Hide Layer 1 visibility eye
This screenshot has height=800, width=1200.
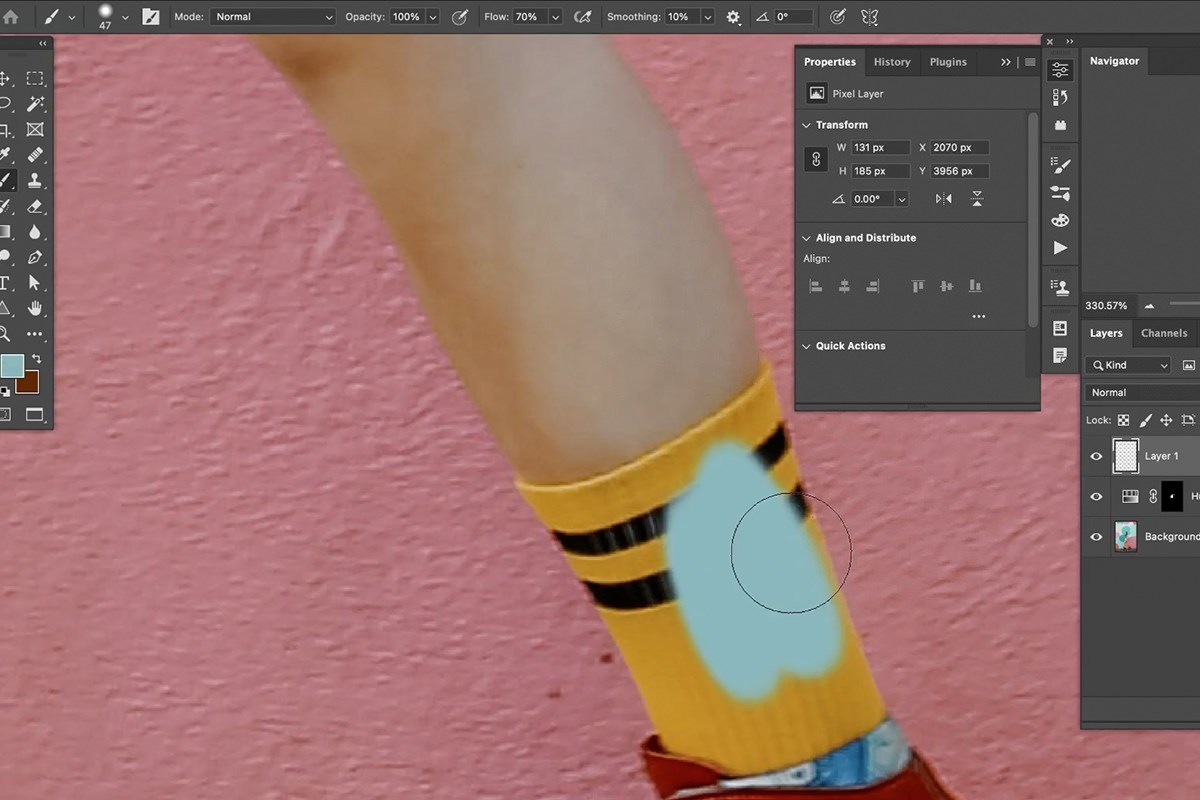pos(1096,456)
